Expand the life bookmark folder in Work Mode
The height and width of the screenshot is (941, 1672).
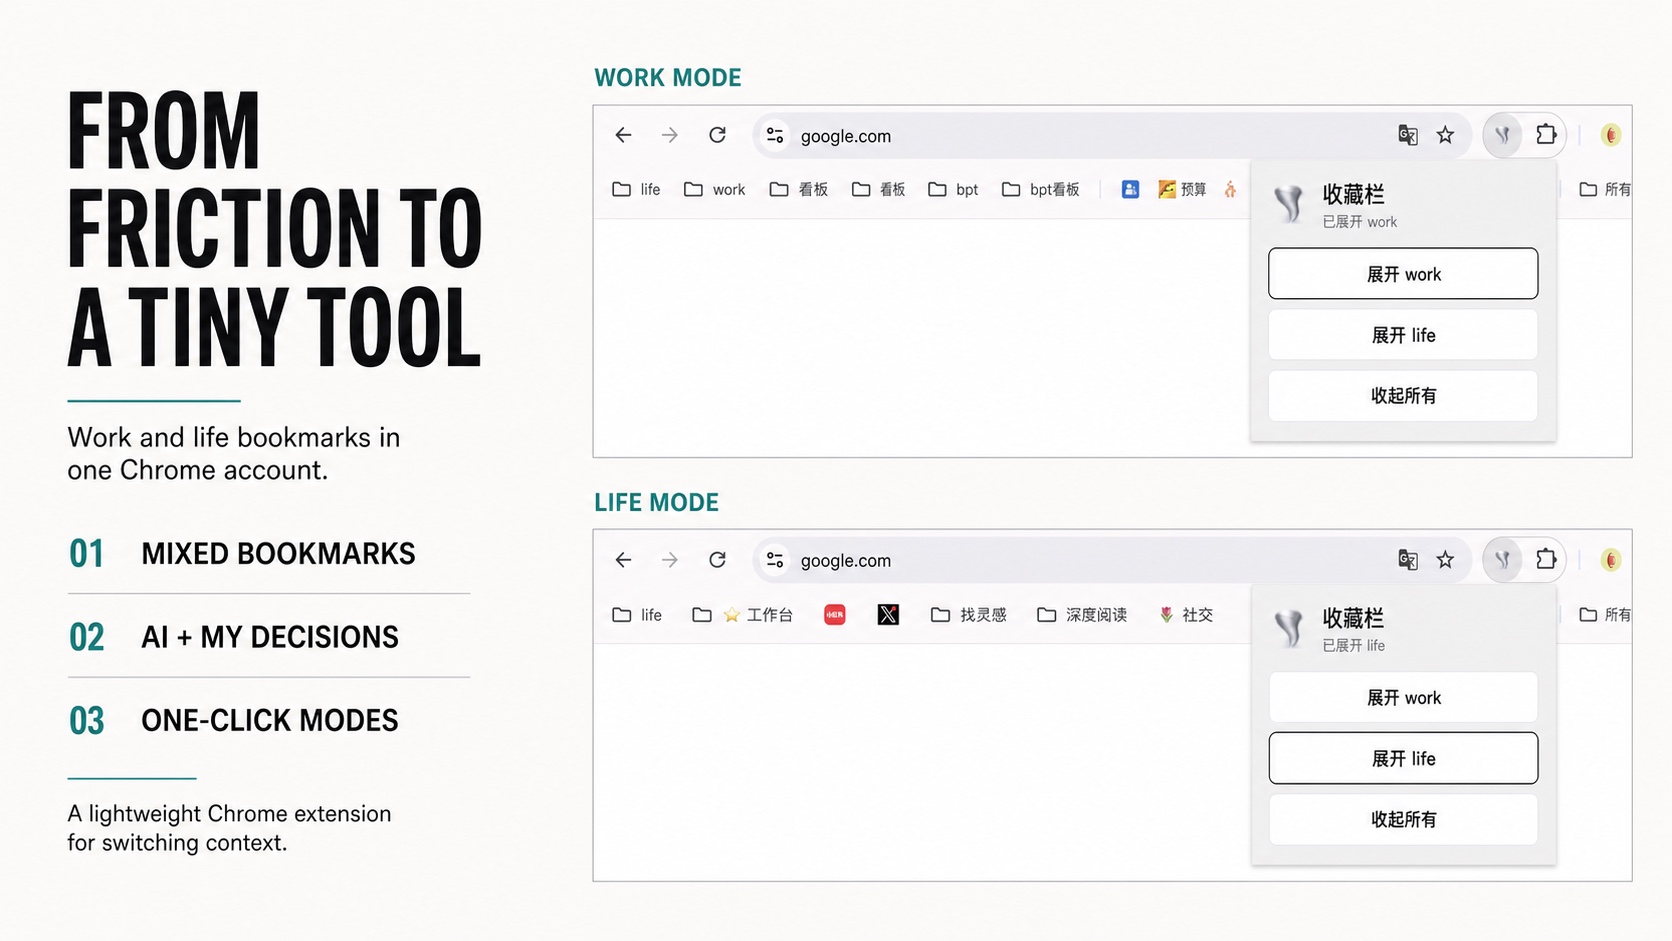636,189
